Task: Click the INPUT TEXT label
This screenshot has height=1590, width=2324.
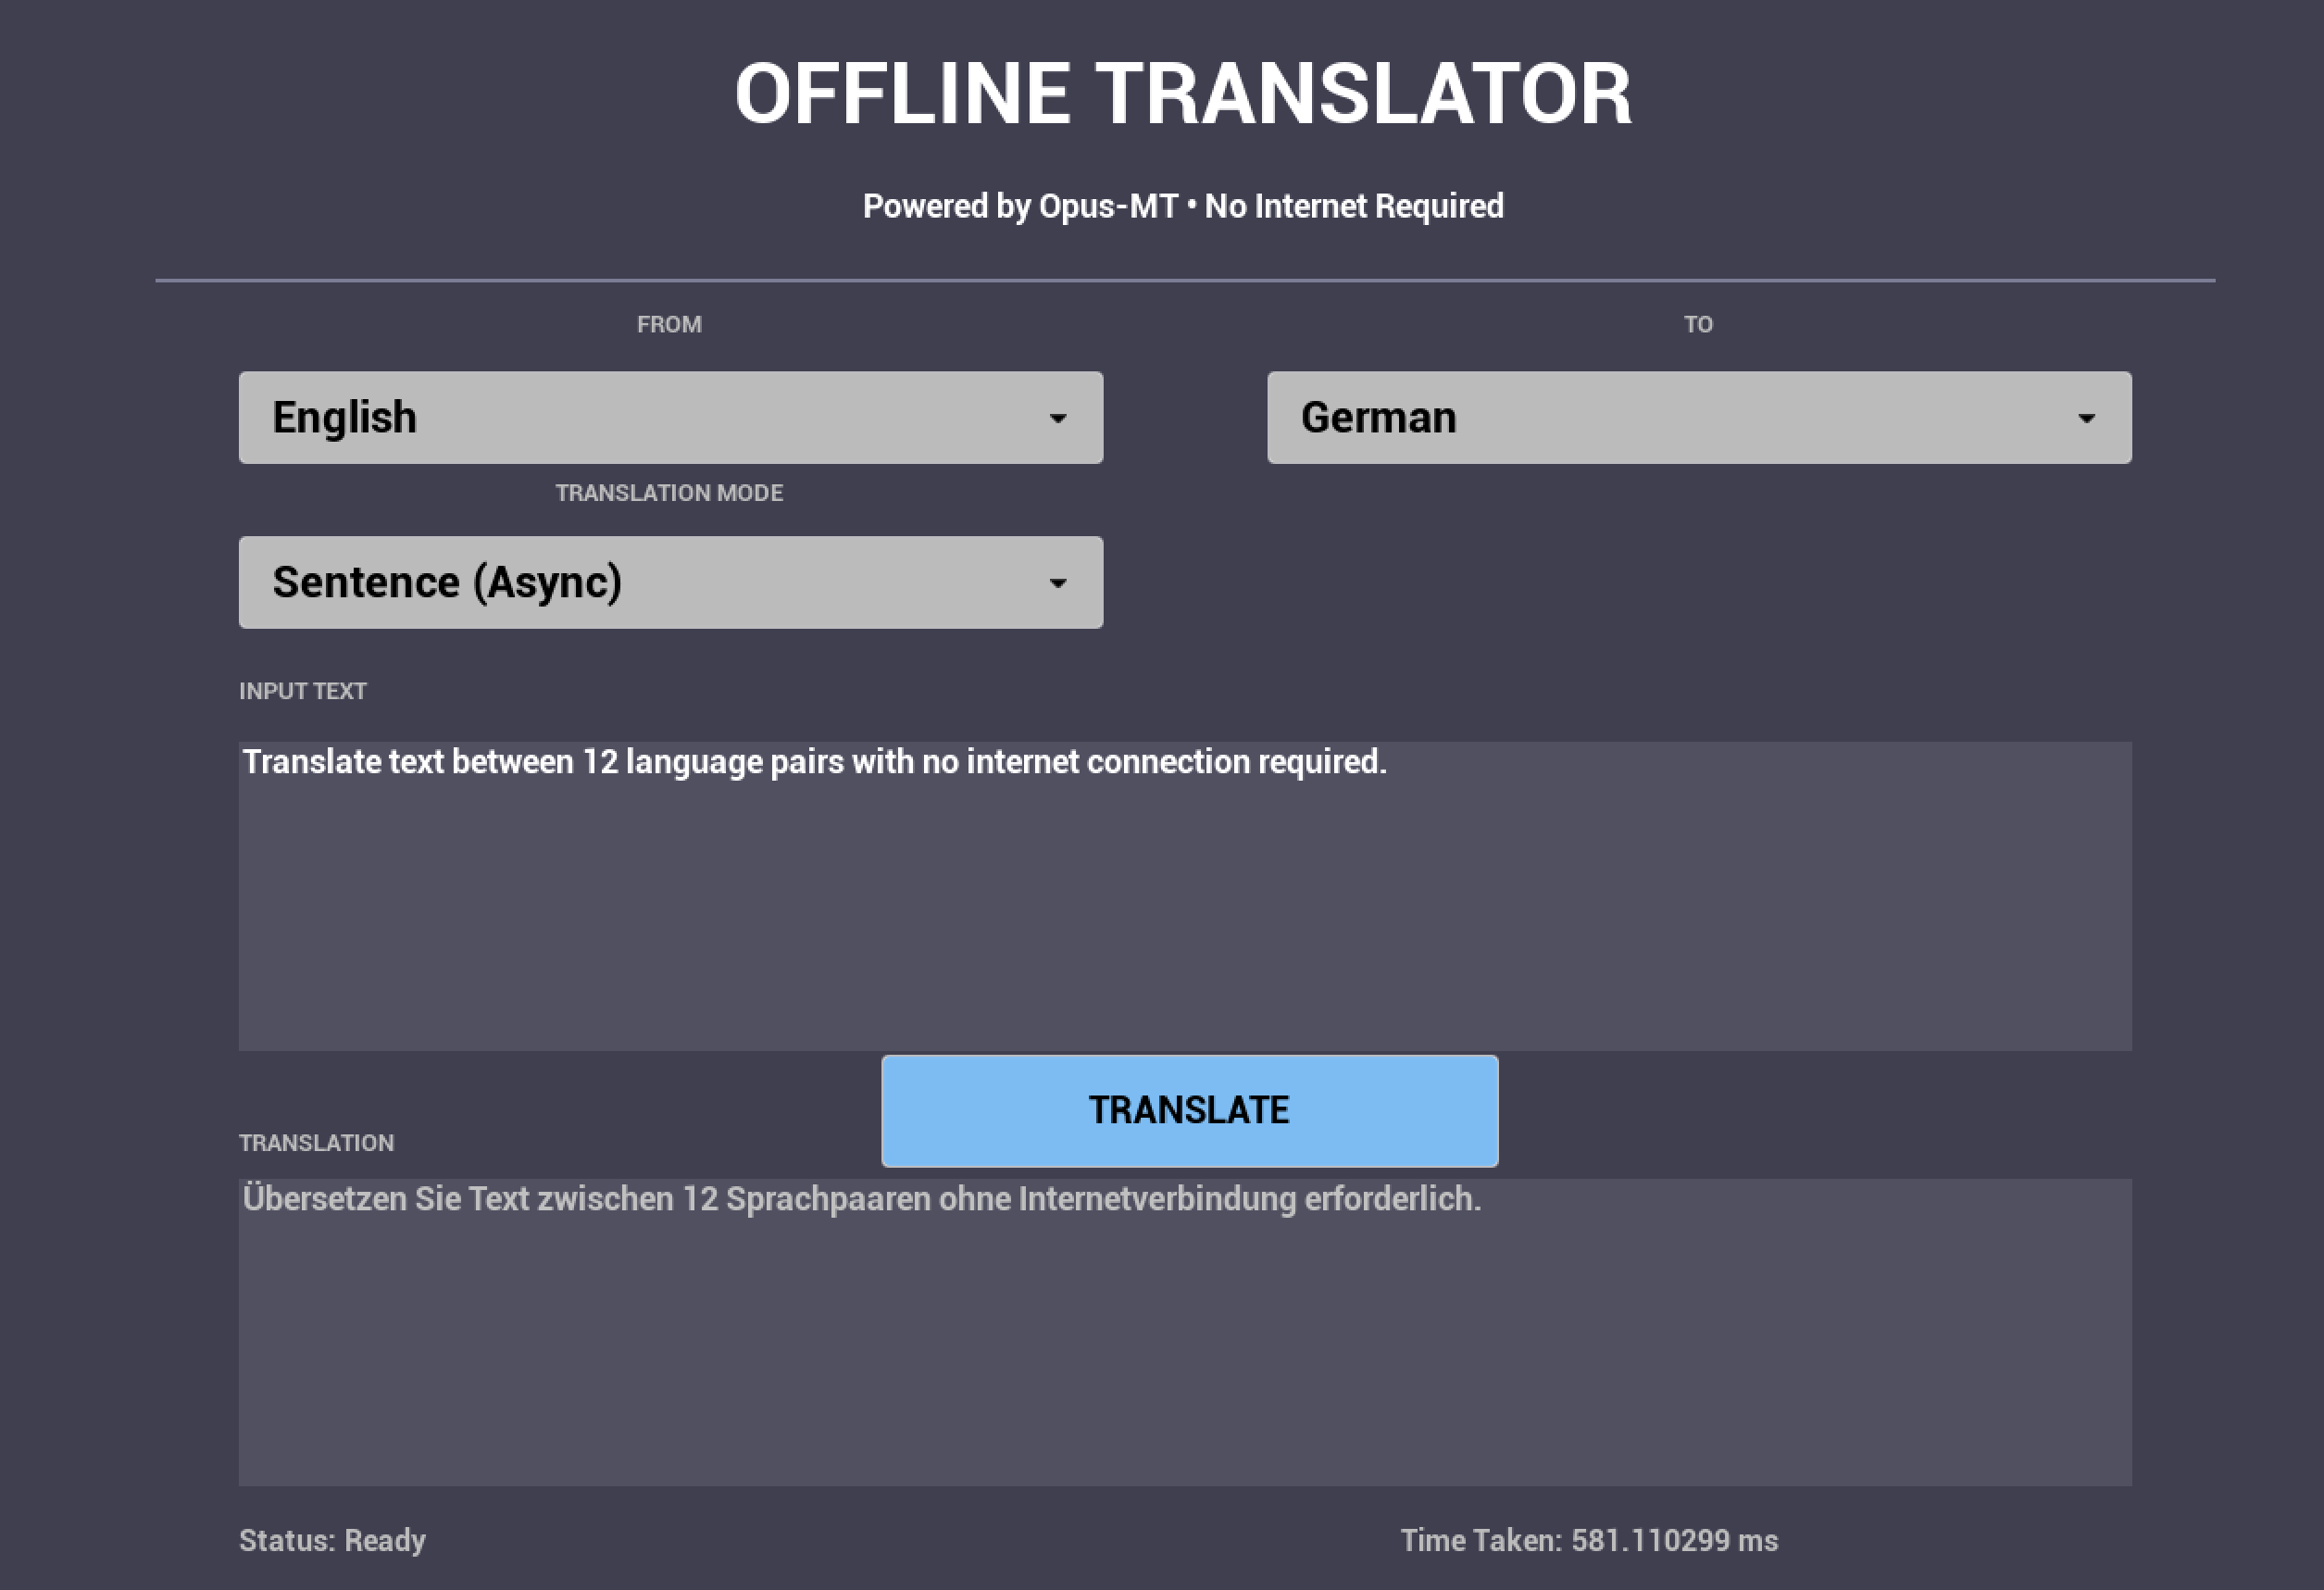Action: pyautogui.click(x=303, y=691)
